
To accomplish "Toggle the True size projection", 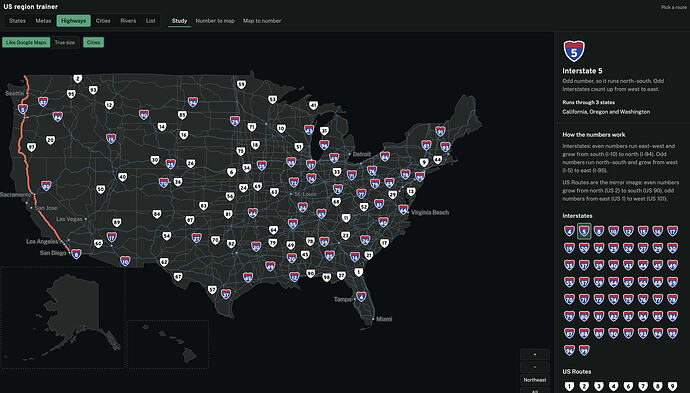I will [x=65, y=43].
